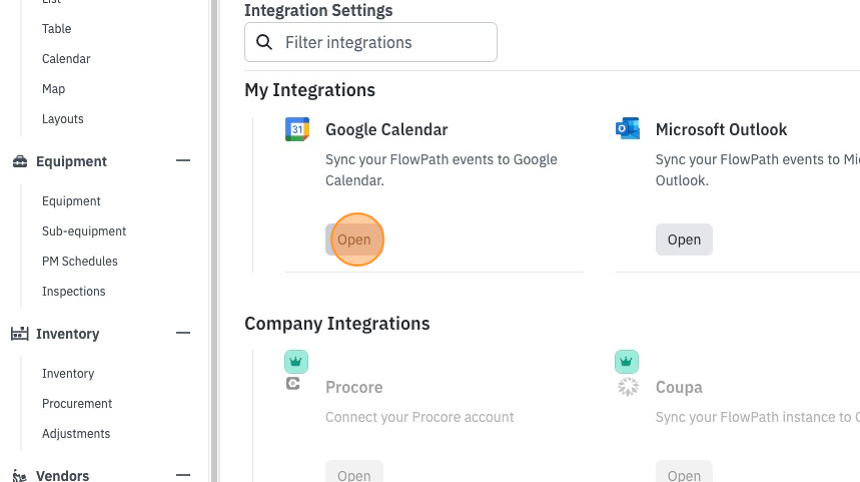The height and width of the screenshot is (482, 860).
Task: Click the Procore logo icon
Action: (x=293, y=384)
